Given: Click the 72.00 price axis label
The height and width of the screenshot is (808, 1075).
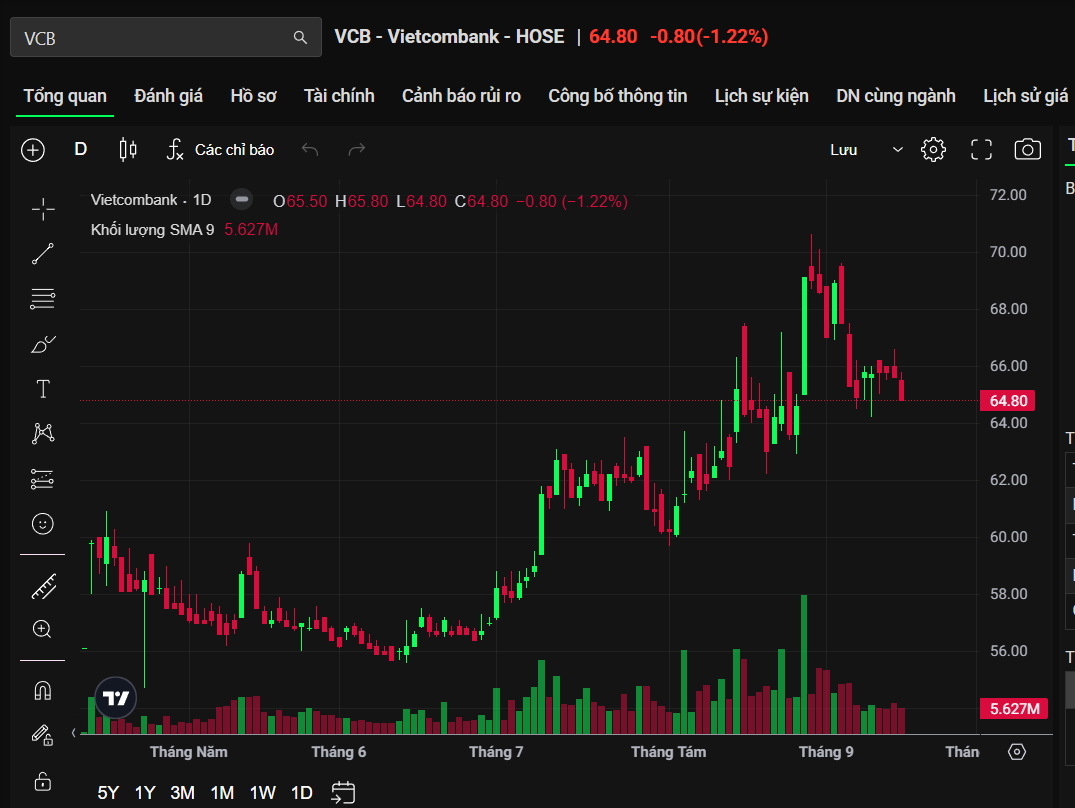Looking at the screenshot, I should (1008, 195).
